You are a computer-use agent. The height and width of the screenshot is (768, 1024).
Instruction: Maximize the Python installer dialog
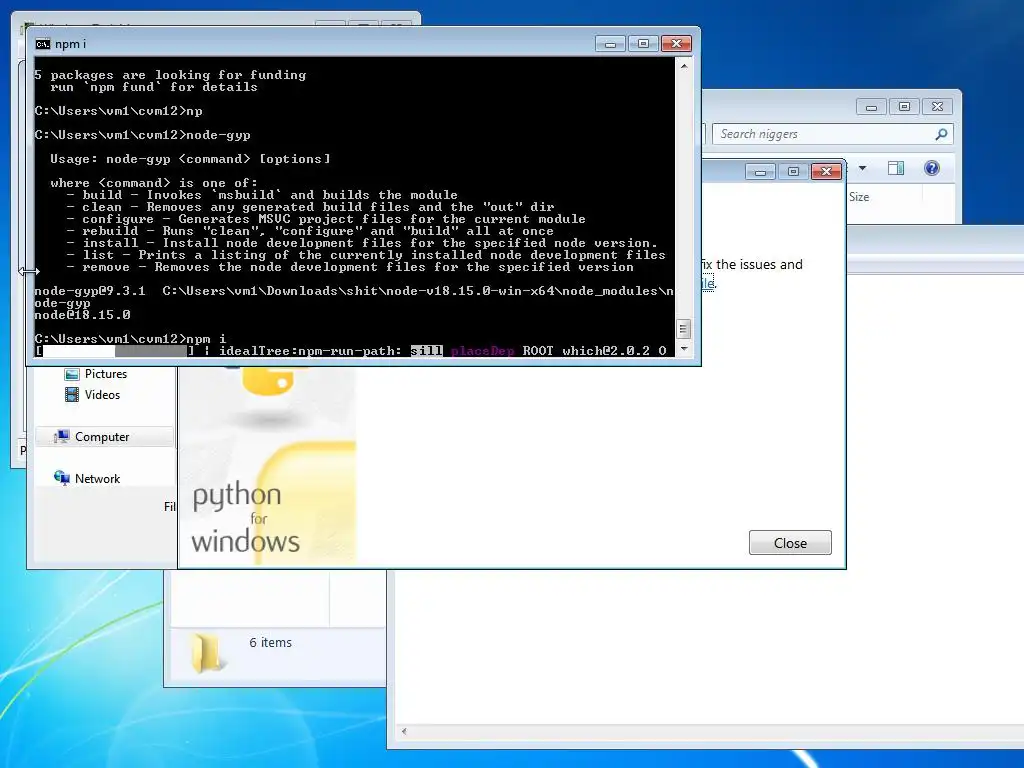click(793, 172)
